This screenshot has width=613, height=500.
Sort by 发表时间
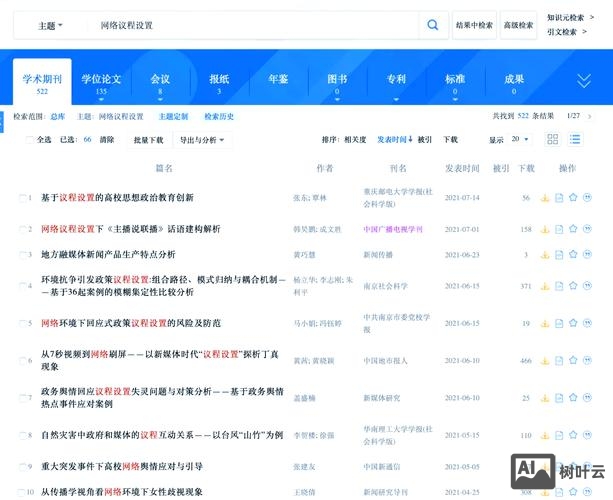coord(394,140)
